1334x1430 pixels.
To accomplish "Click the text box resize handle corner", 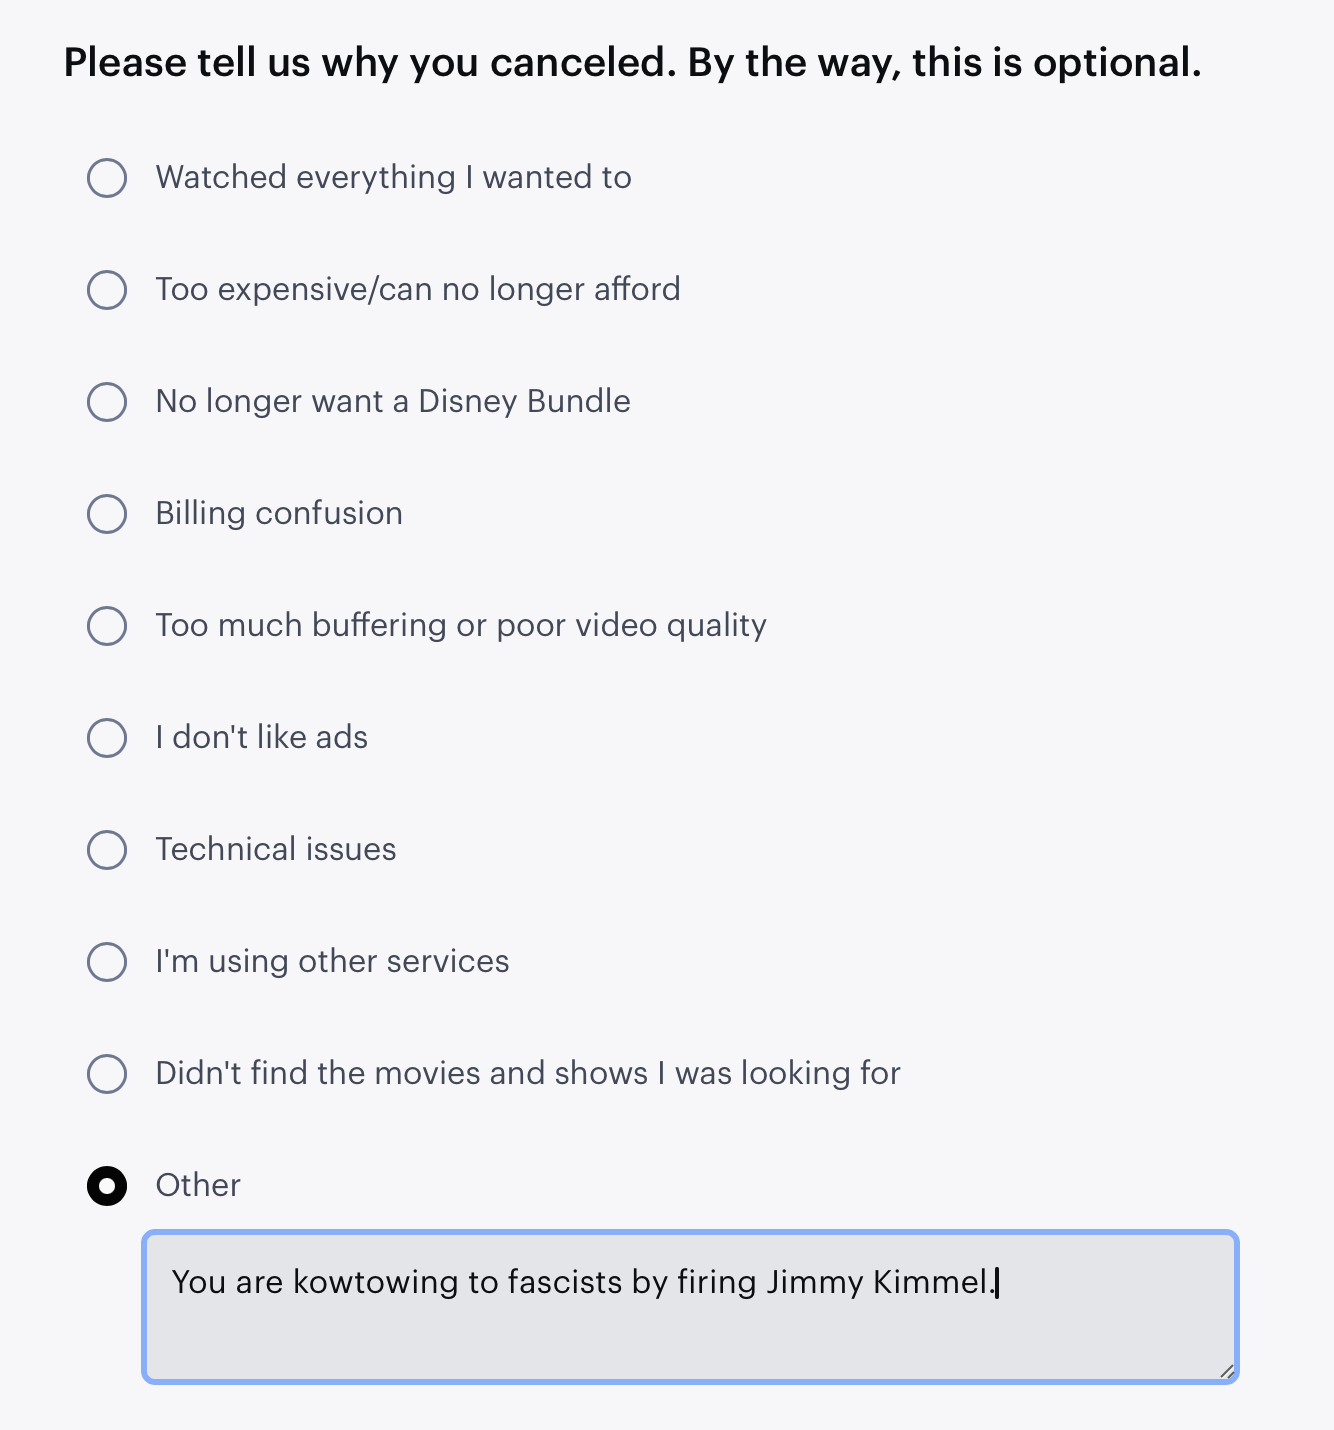I will pos(1227,1371).
